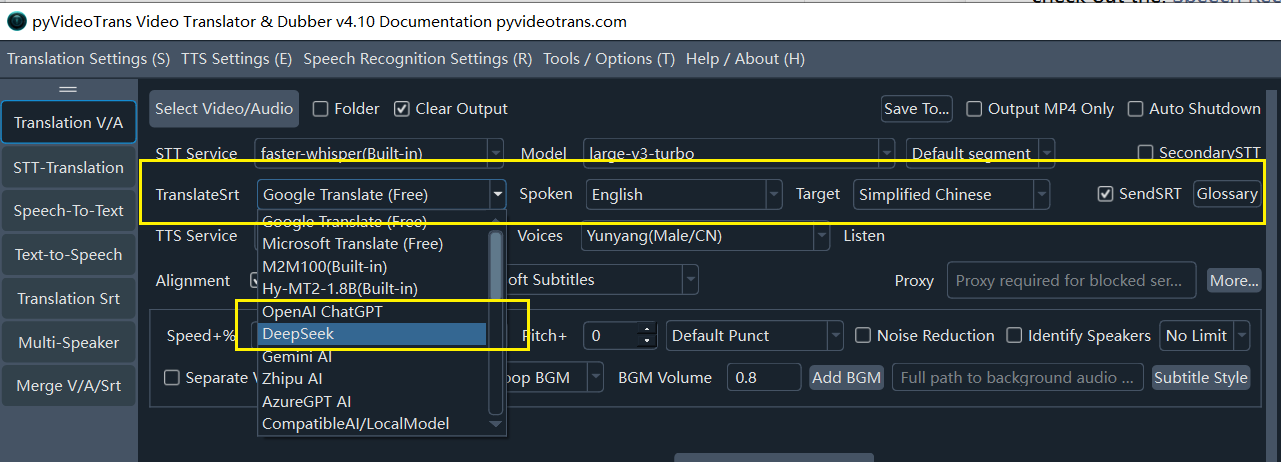Enable the Noise Reduction checkbox
1281x462 pixels.
863,336
